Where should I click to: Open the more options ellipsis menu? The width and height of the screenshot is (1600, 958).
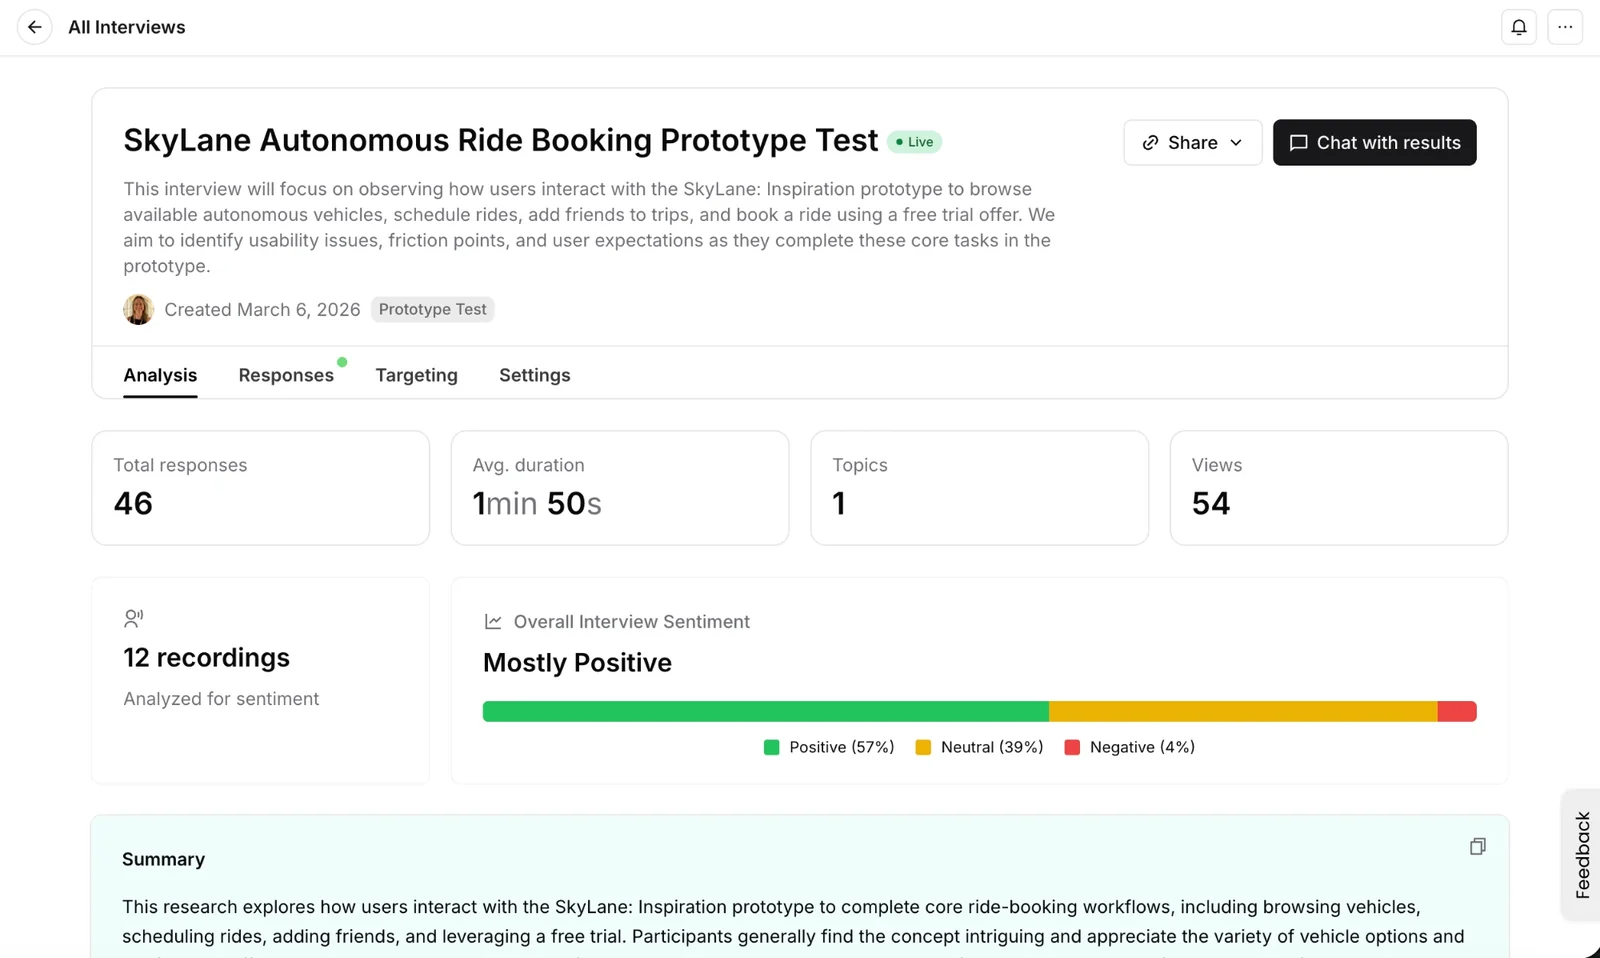1565,27
